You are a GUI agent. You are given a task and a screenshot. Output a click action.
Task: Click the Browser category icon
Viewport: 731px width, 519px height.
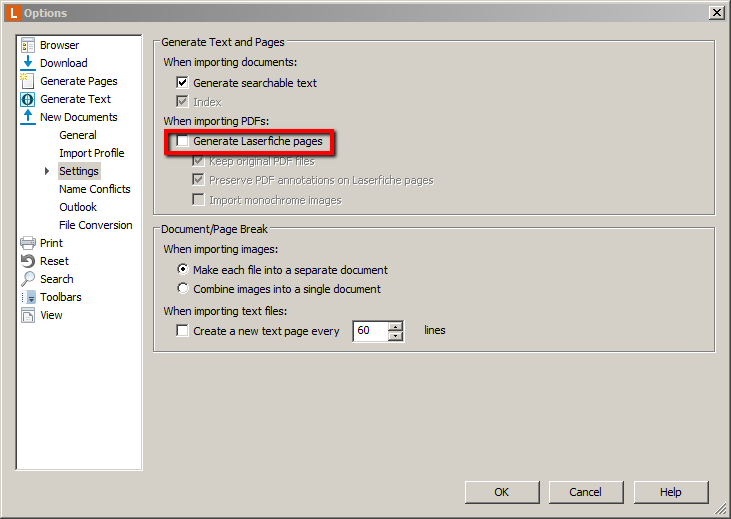(28, 45)
